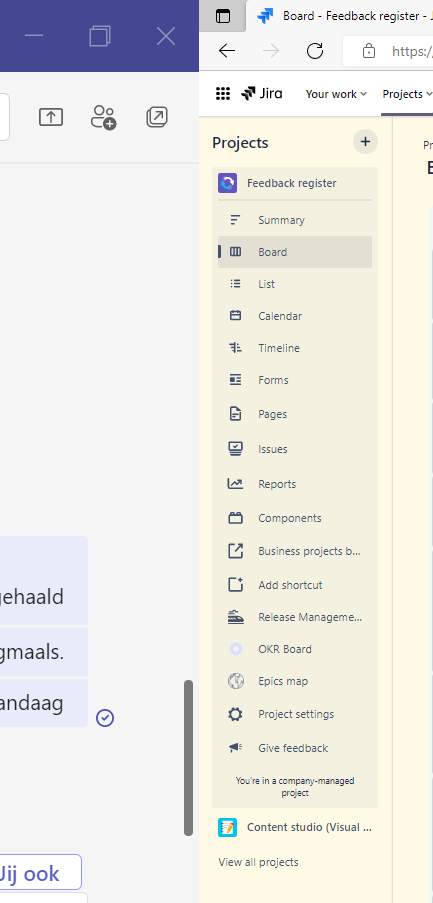The image size is (433, 903).
Task: Click the pop-out chat icon in Teams
Action: coord(157,117)
